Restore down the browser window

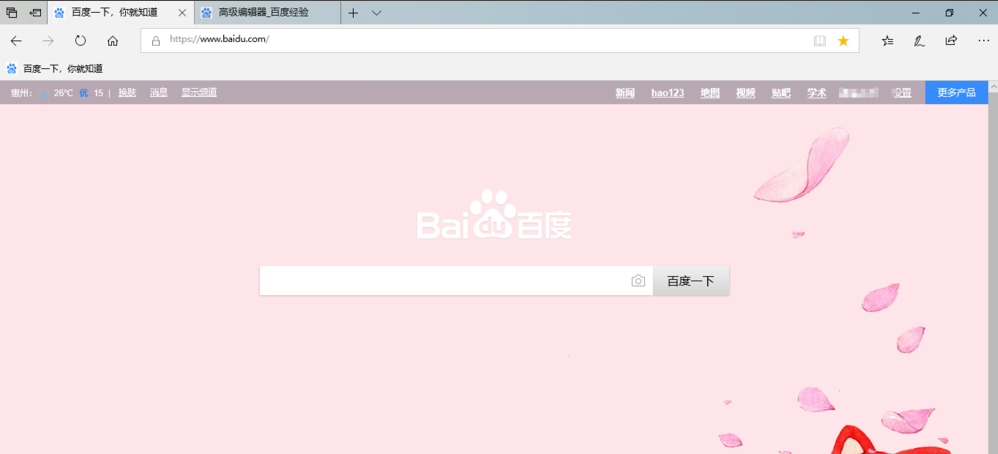click(949, 13)
